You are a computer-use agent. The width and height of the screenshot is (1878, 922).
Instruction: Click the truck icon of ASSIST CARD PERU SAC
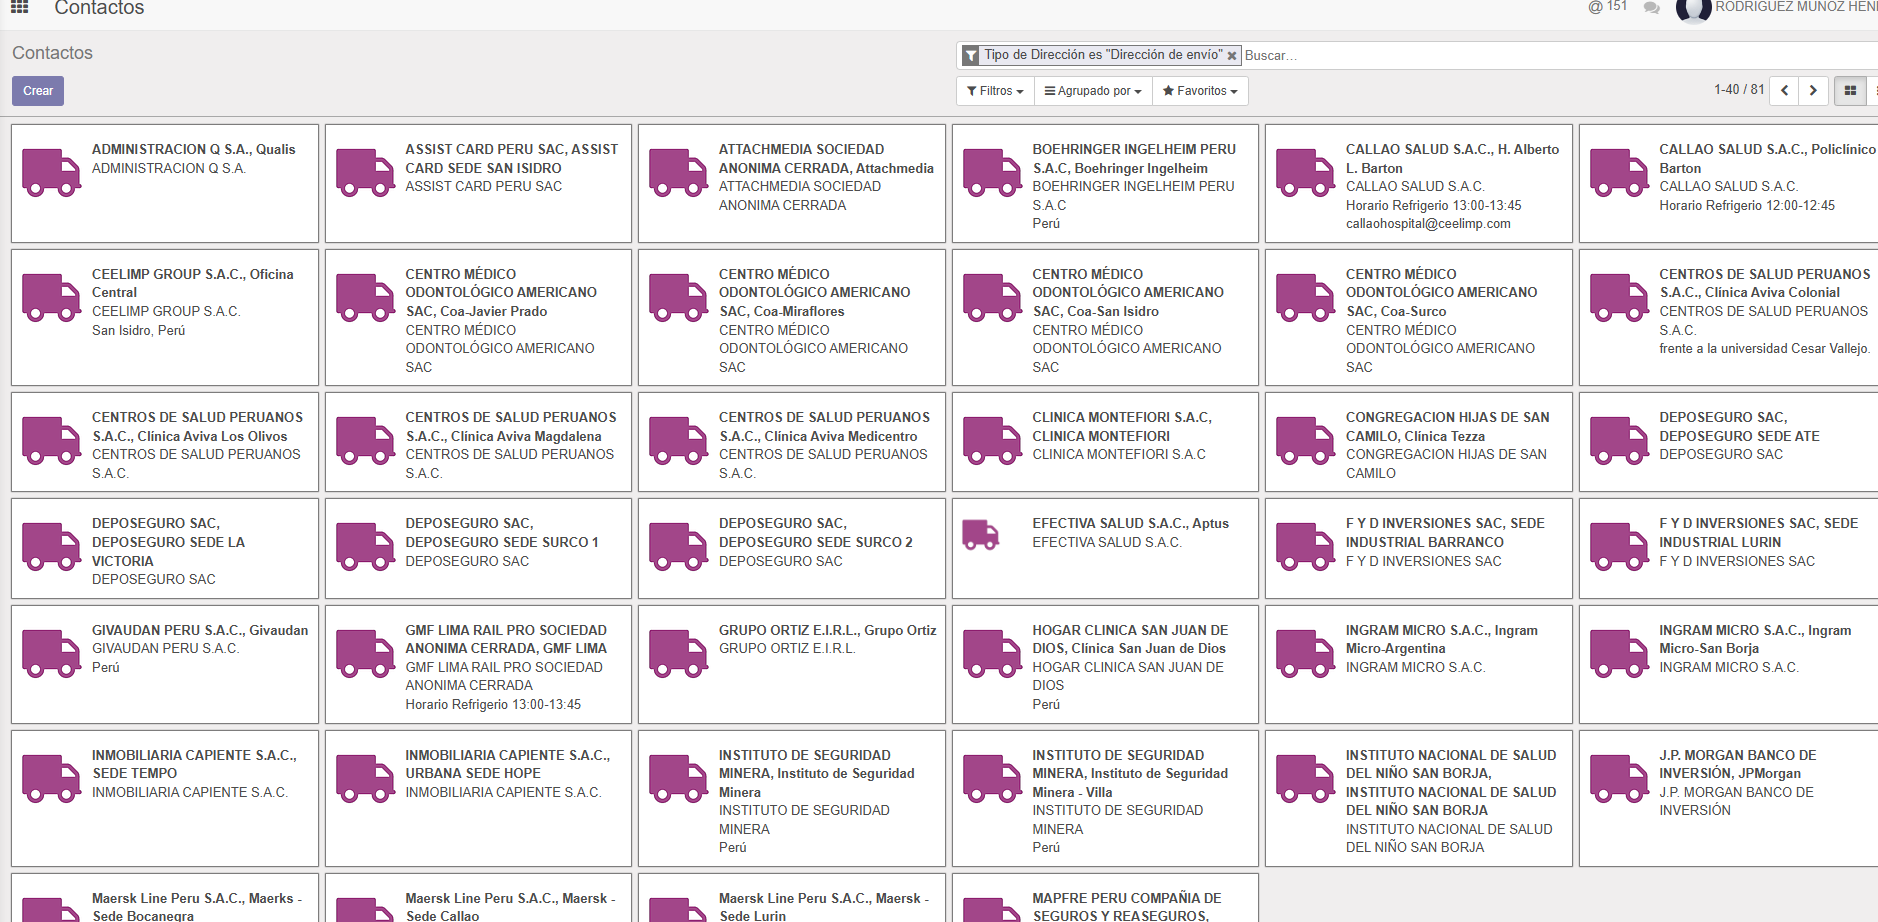[x=366, y=173]
